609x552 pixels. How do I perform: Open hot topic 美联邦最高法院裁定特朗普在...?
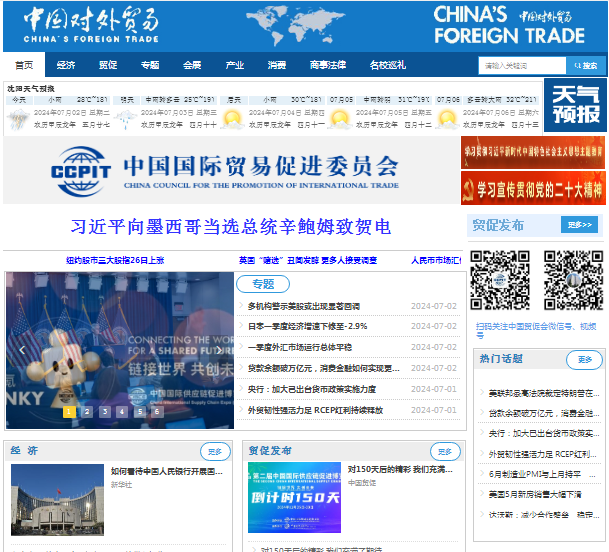click(x=544, y=394)
